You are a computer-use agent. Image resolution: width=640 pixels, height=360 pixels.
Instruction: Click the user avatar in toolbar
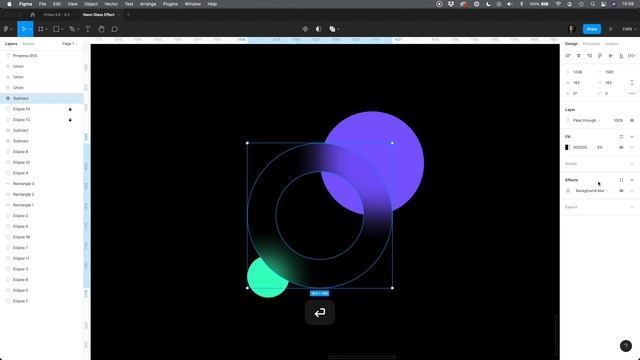pyautogui.click(x=572, y=29)
